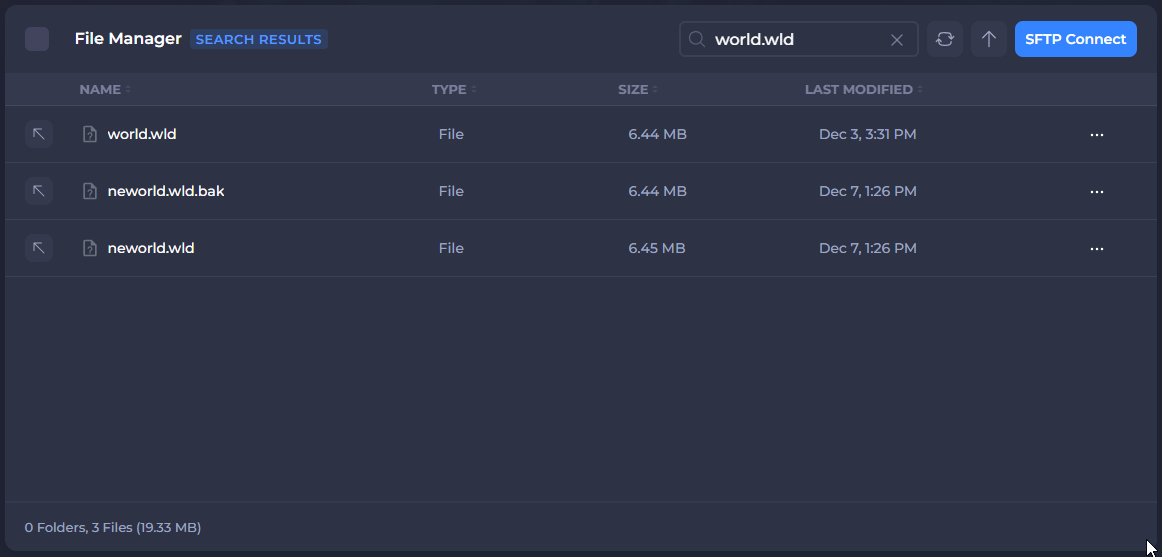1162x557 pixels.
Task: Click arrow icon beside neworld.wld row
Action: tap(38, 248)
